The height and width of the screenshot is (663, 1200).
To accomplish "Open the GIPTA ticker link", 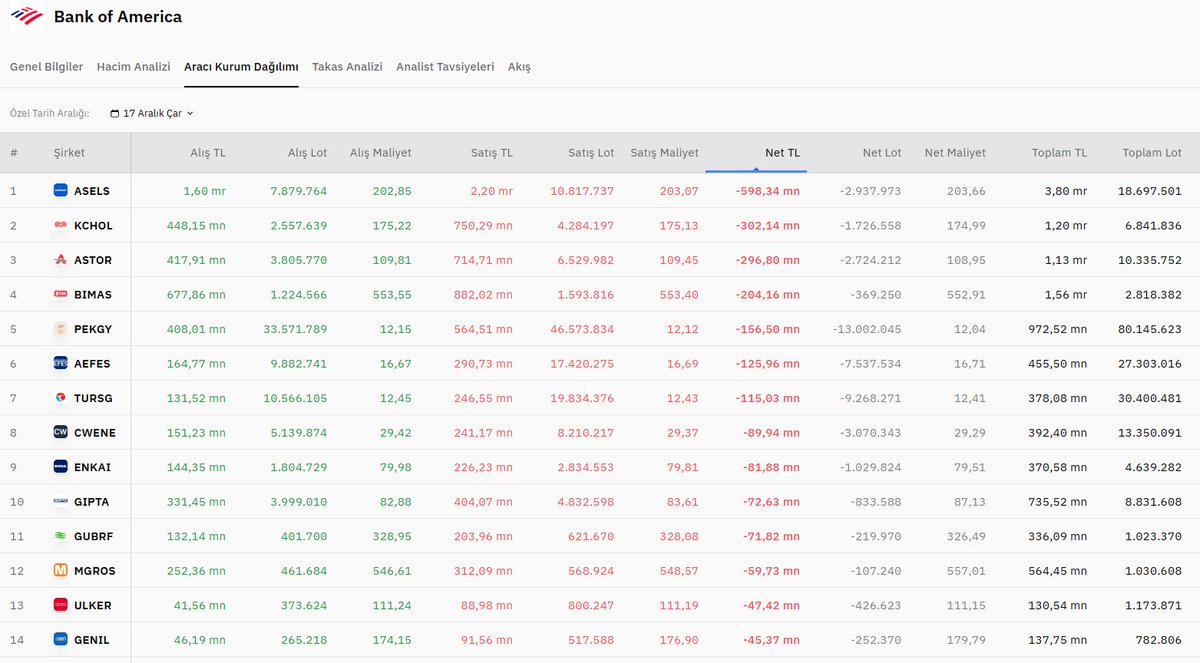I will pos(92,502).
